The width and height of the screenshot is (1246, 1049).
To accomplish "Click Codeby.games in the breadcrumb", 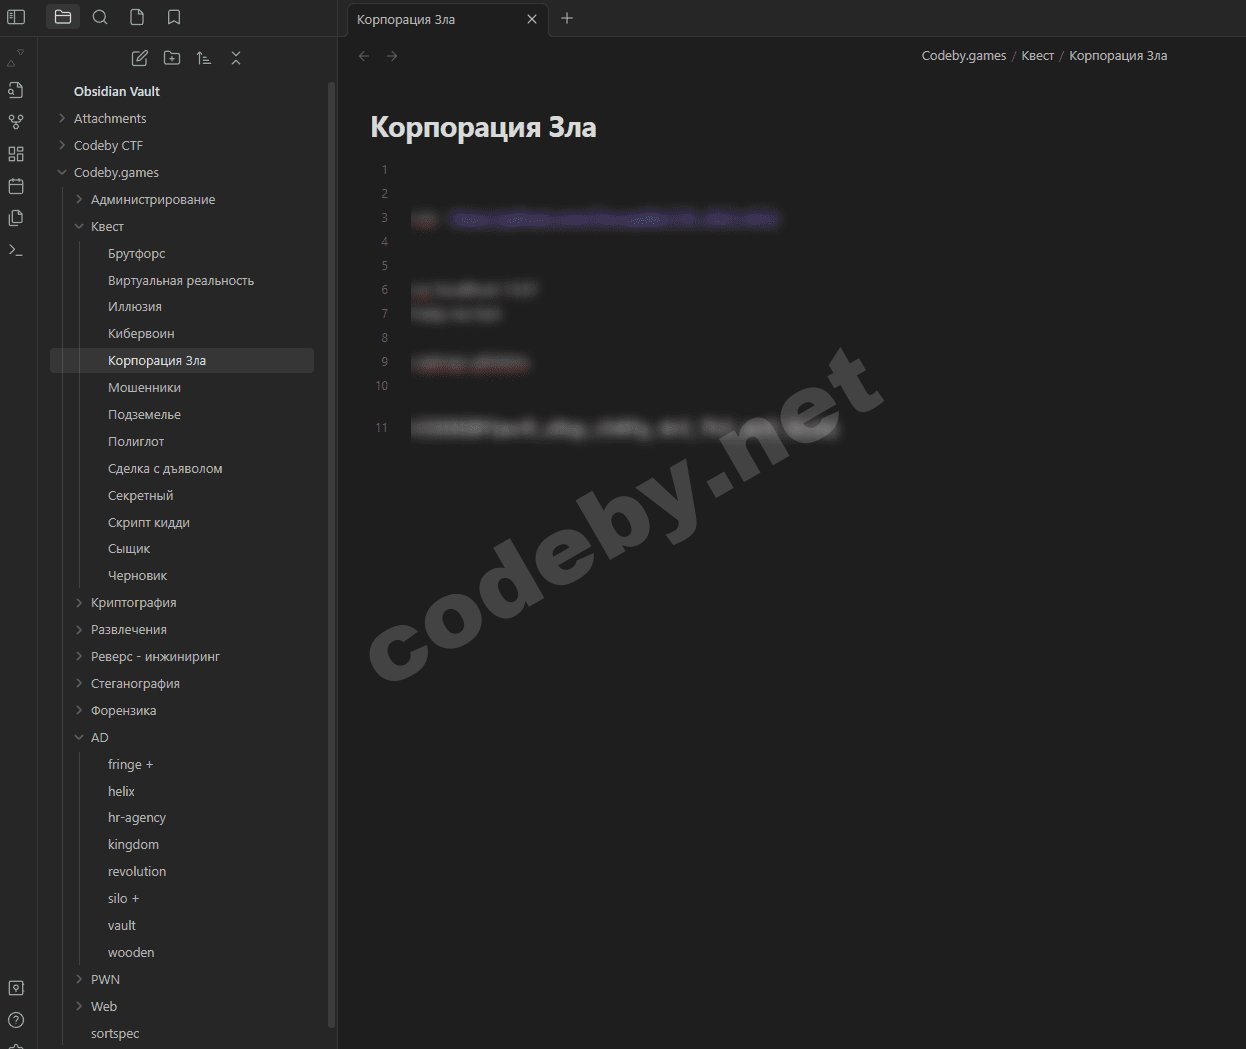I will (x=964, y=56).
